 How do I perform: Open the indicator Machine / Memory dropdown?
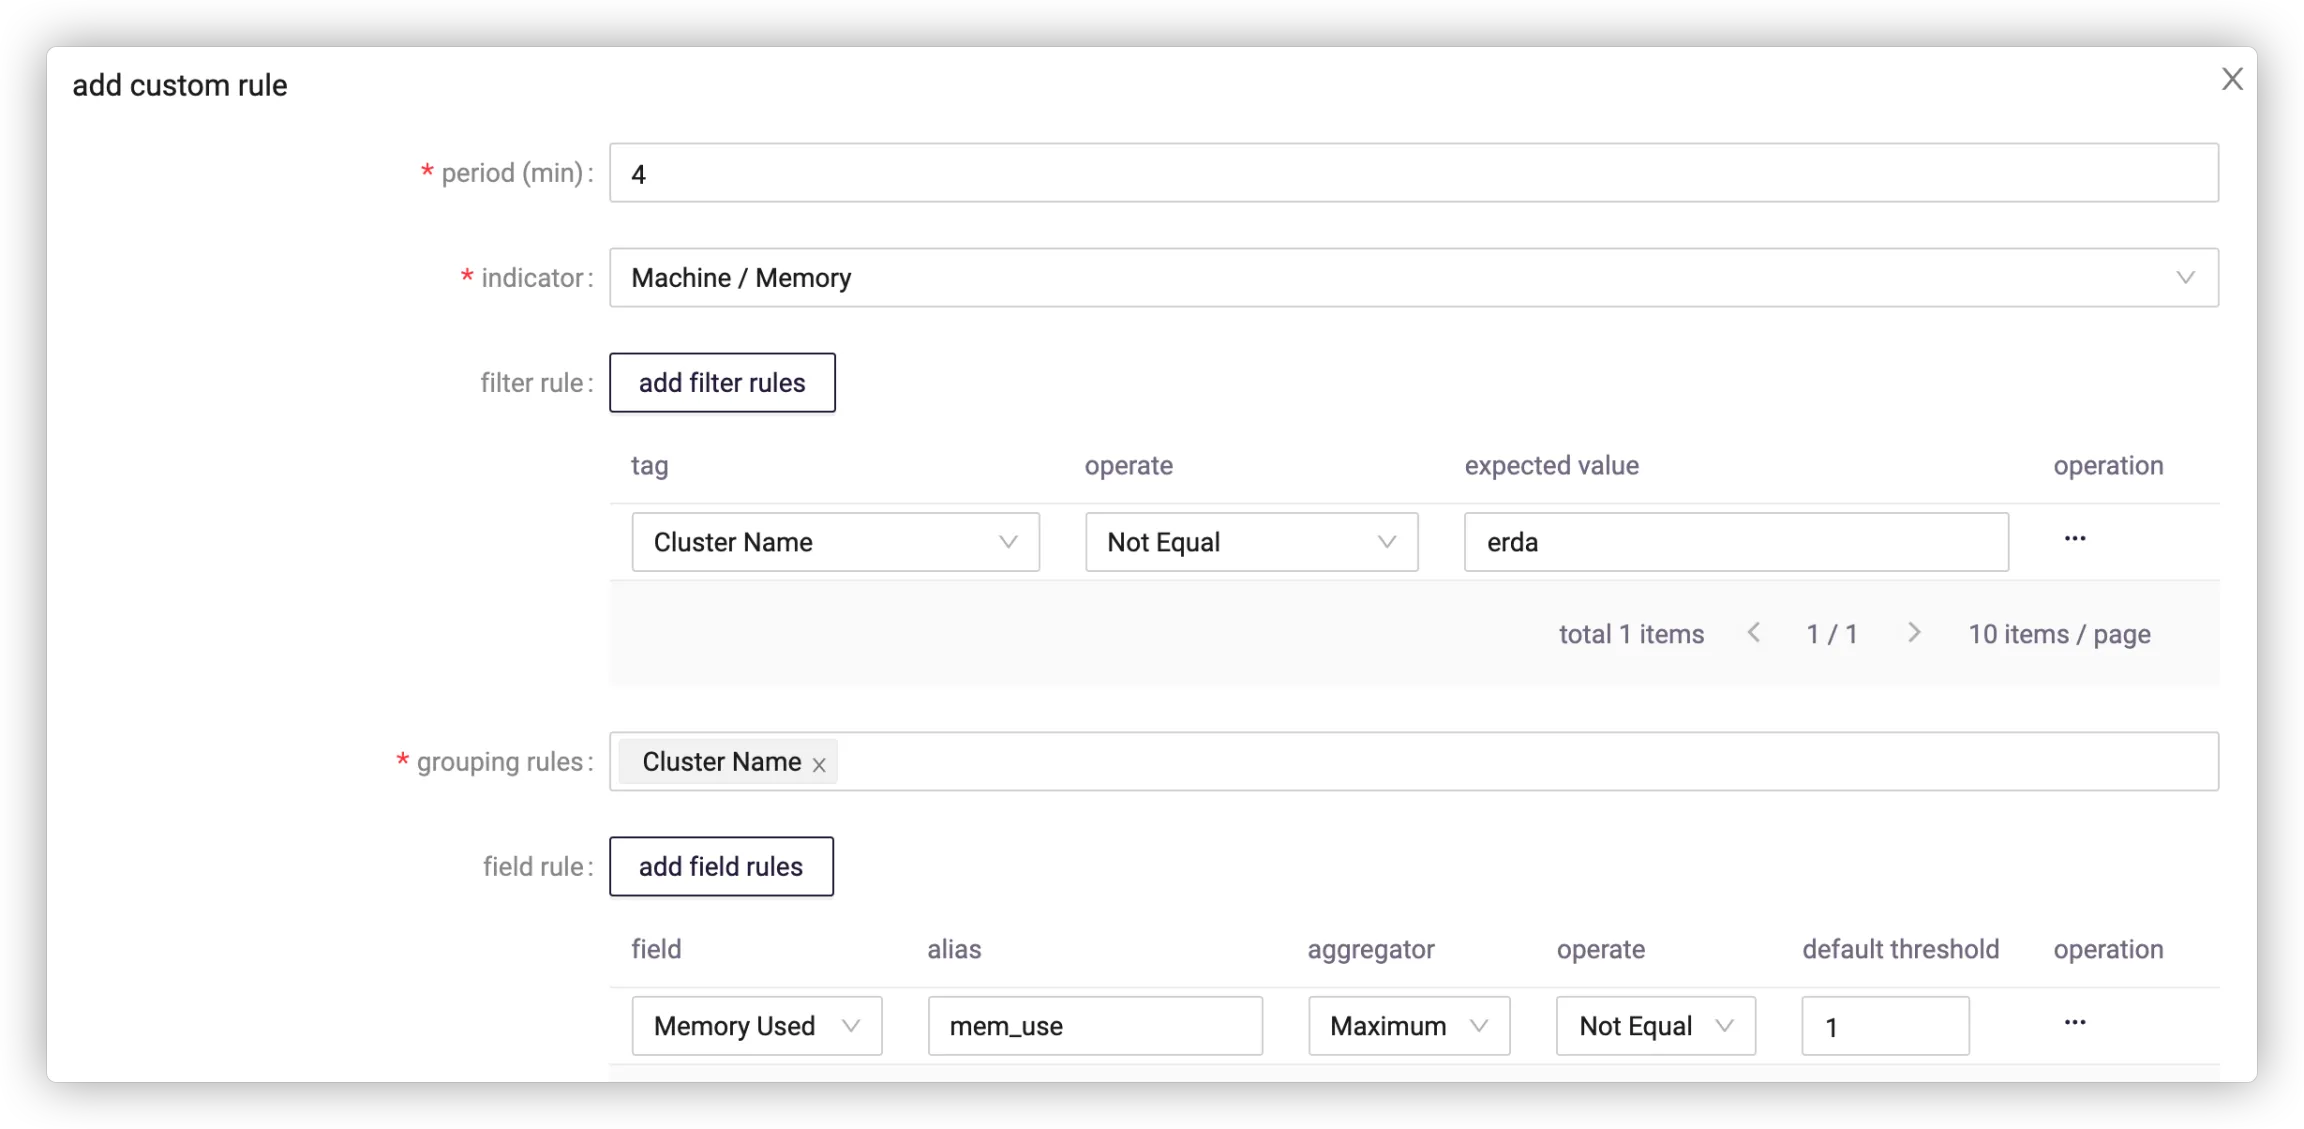1413,278
